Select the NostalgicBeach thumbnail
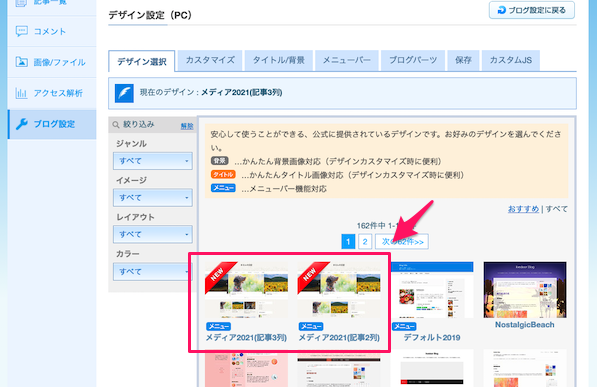The height and width of the screenshot is (387, 597). 525,289
